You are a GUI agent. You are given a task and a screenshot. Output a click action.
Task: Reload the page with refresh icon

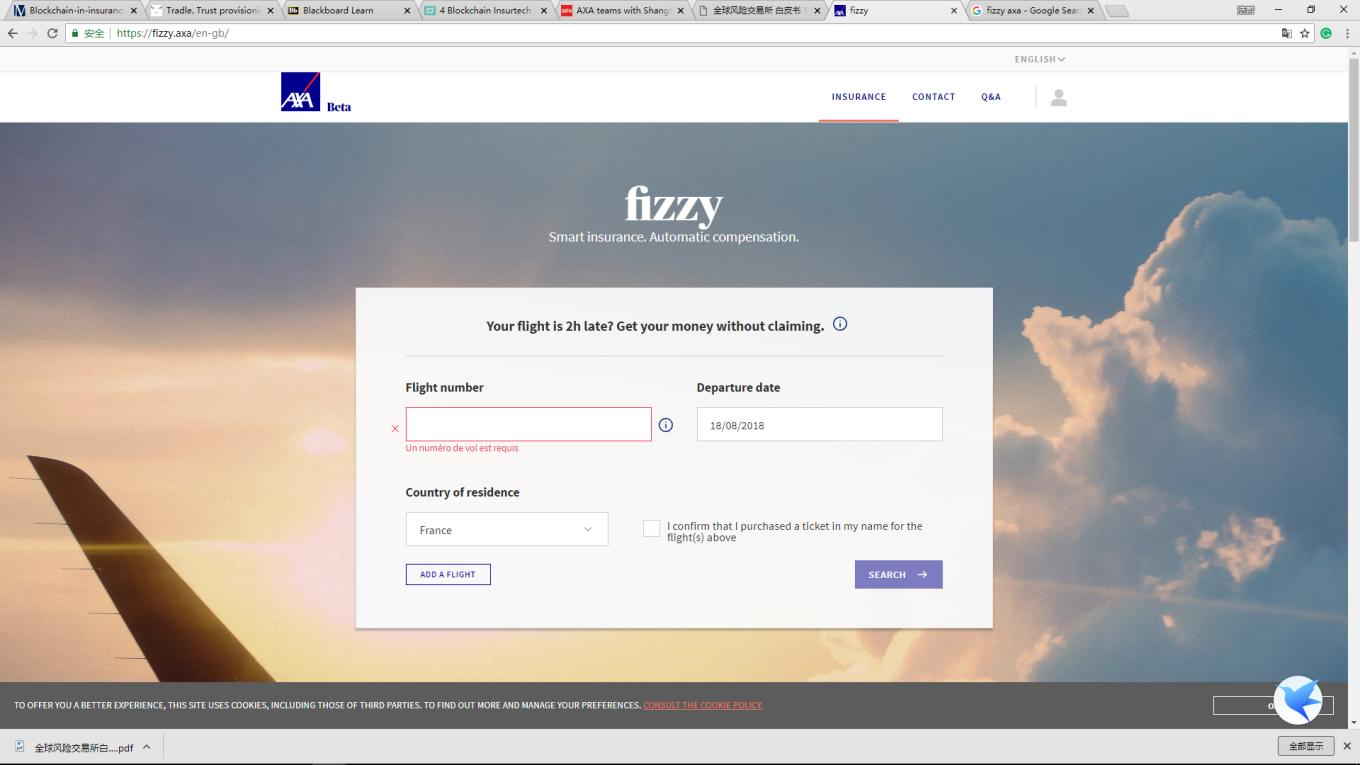[x=52, y=33]
